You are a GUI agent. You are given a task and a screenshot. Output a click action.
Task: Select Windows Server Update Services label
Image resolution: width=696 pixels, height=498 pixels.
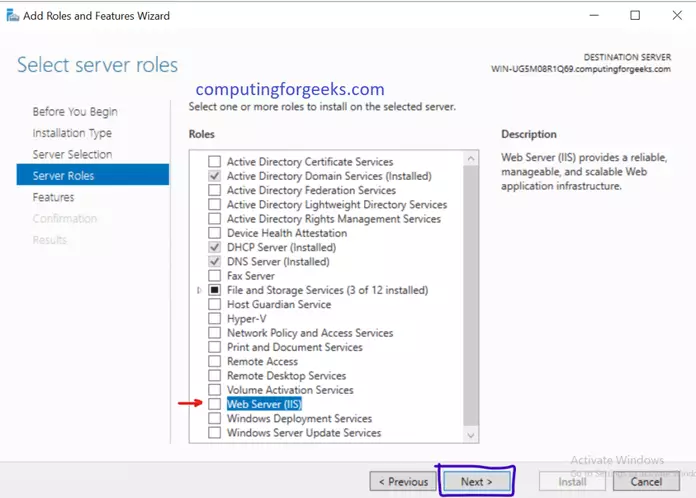click(x=304, y=433)
